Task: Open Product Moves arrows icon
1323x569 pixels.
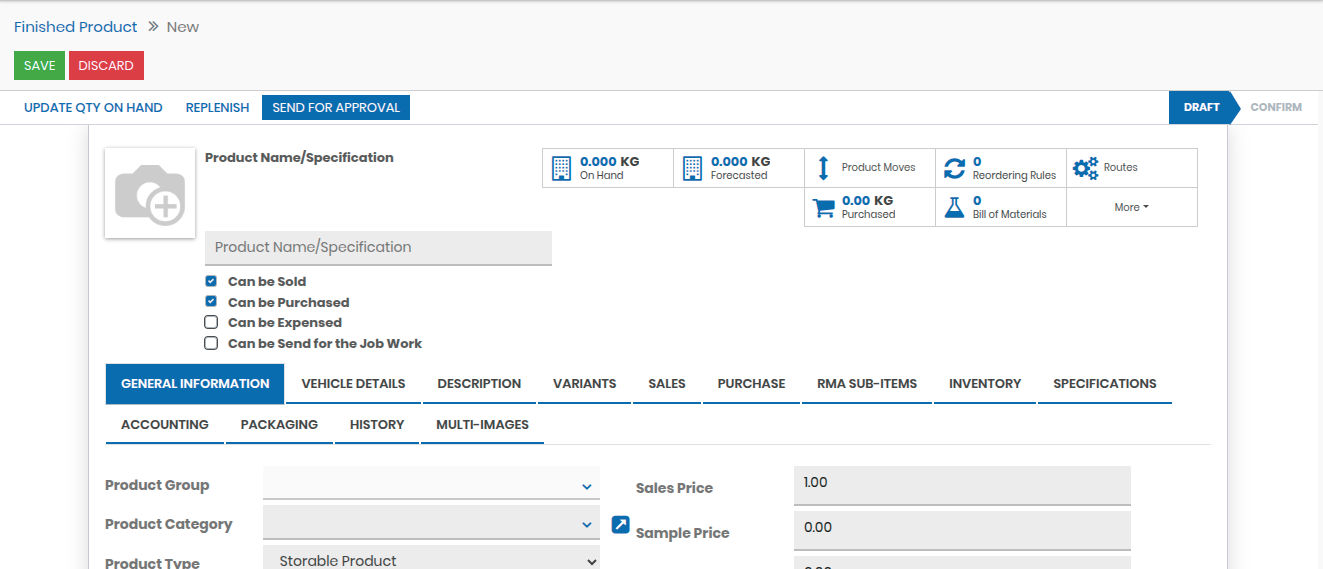Action: pos(823,168)
